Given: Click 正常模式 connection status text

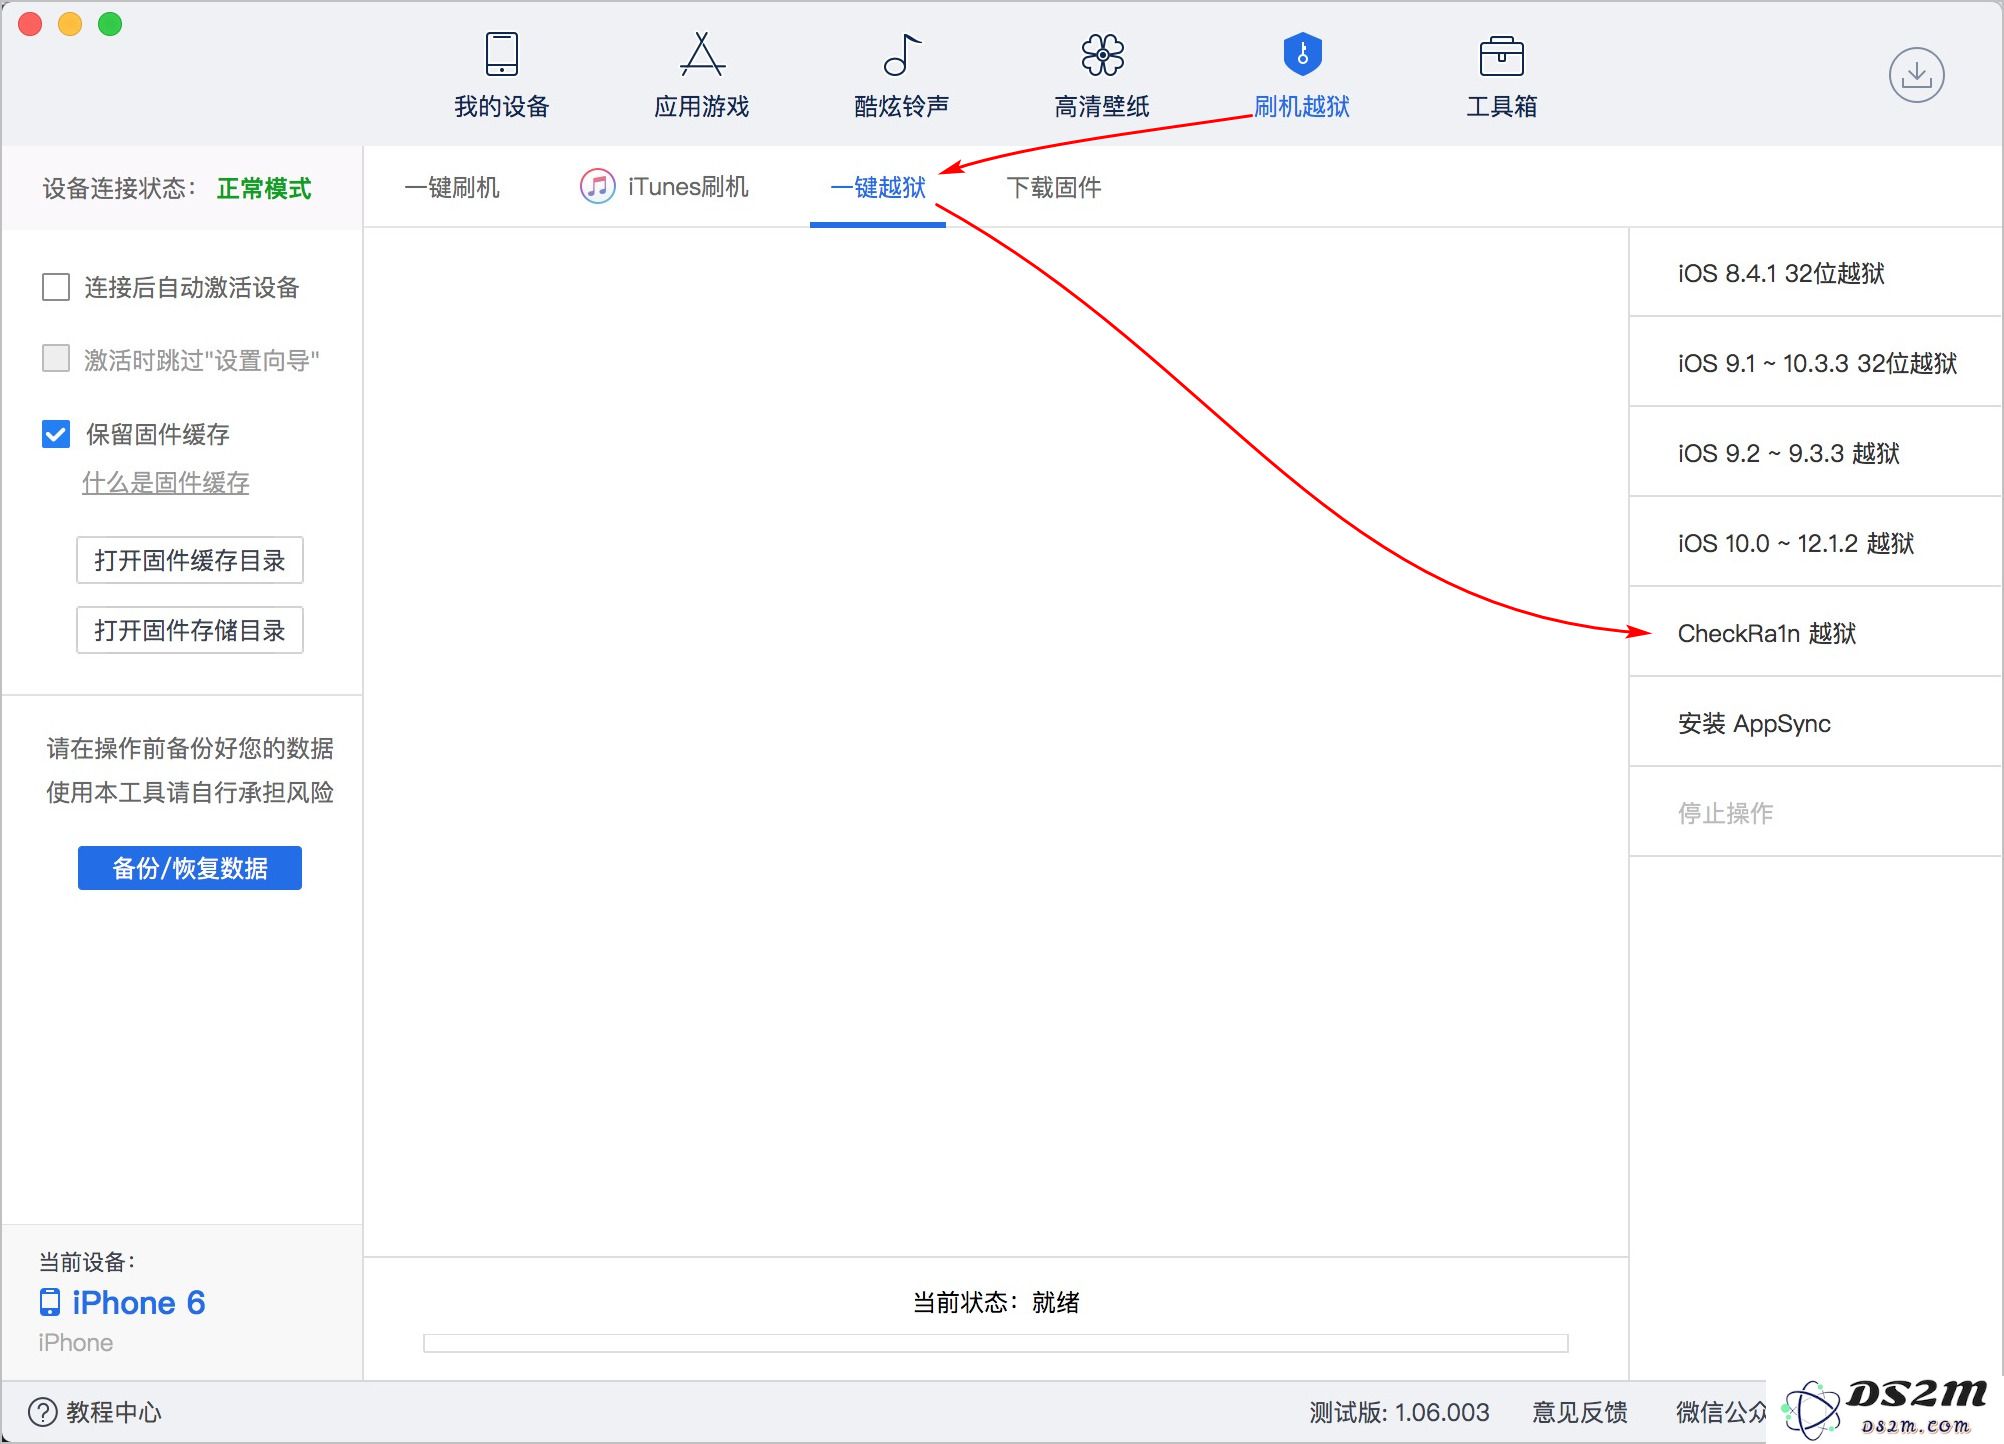Looking at the screenshot, I should pos(264,188).
